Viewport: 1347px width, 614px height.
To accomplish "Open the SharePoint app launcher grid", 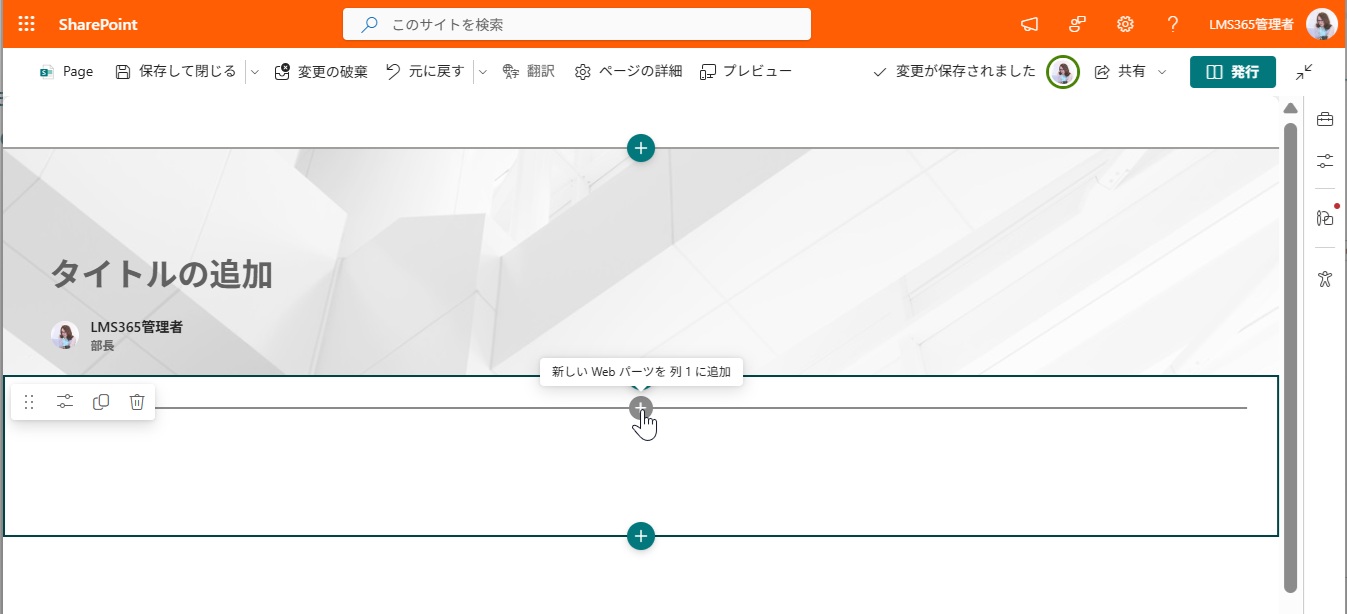I will (x=27, y=24).
